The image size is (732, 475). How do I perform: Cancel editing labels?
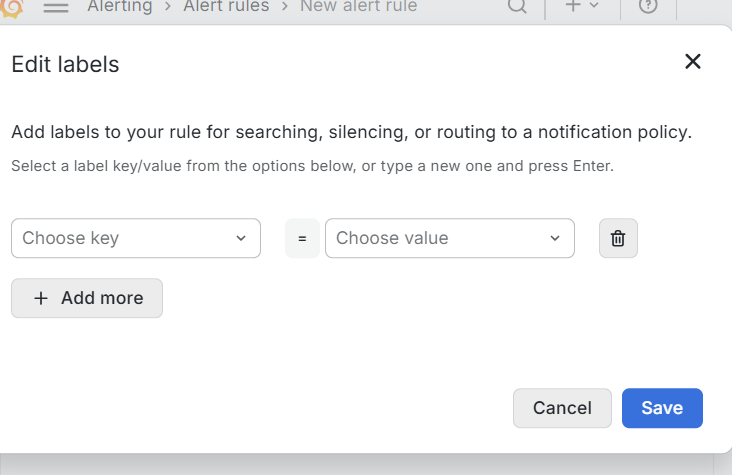[x=562, y=408]
